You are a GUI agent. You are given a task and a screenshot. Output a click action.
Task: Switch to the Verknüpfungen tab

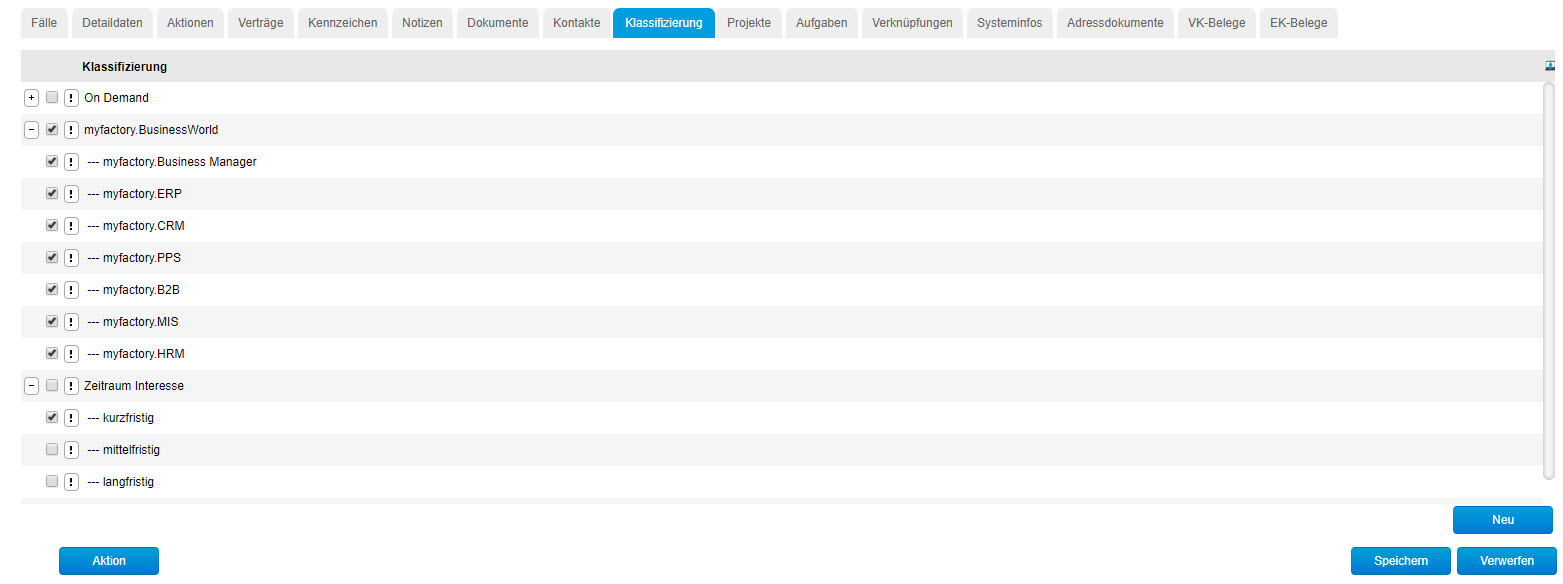pyautogui.click(x=912, y=23)
